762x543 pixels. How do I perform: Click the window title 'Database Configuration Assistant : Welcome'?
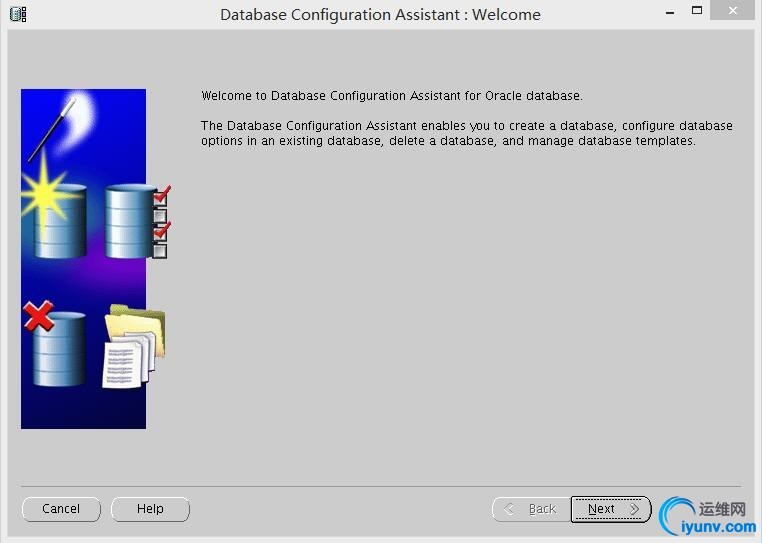pos(380,15)
